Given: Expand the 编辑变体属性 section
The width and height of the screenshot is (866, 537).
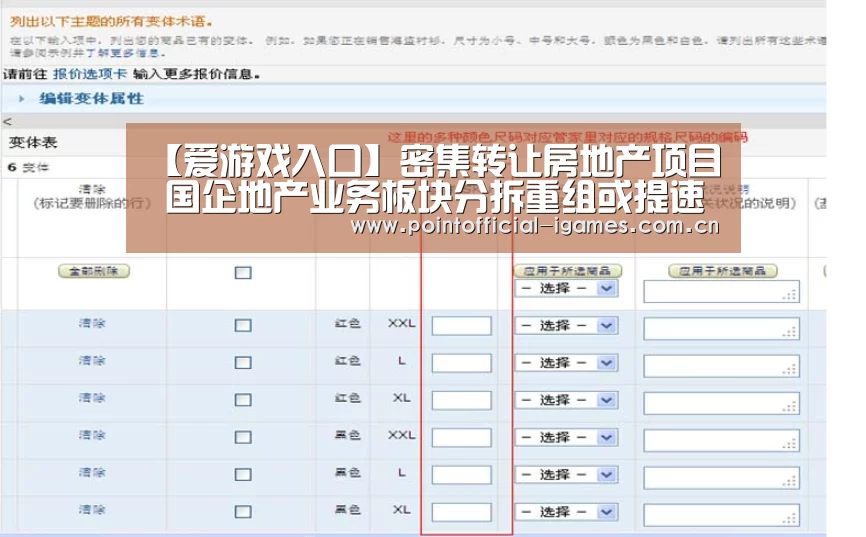Looking at the screenshot, I should click(91, 99).
